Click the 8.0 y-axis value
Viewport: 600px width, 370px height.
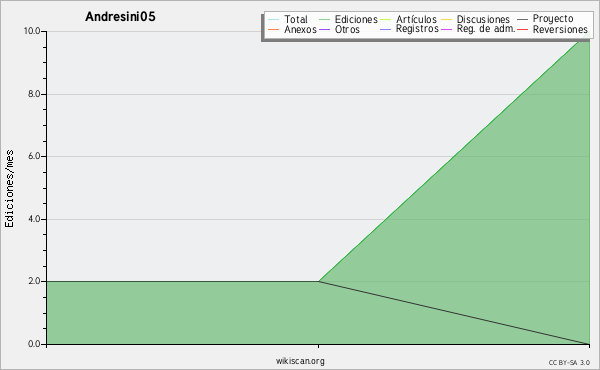(34, 94)
